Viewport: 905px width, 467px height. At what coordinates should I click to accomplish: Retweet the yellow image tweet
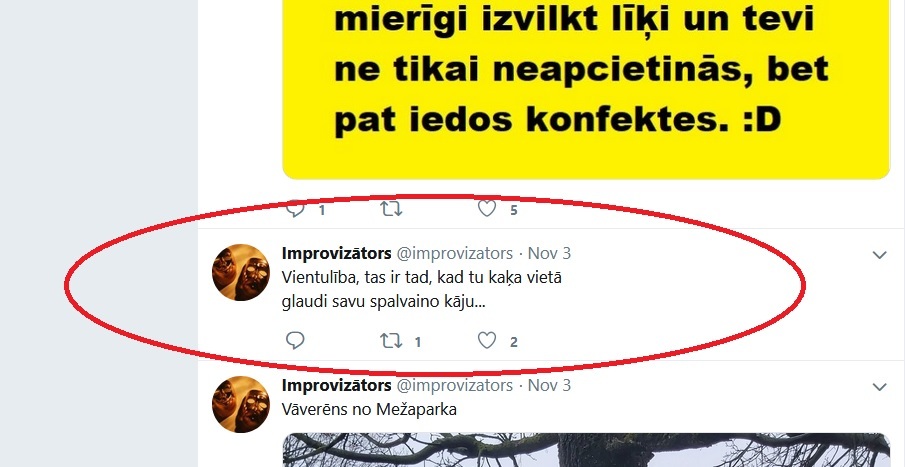pyautogui.click(x=391, y=209)
